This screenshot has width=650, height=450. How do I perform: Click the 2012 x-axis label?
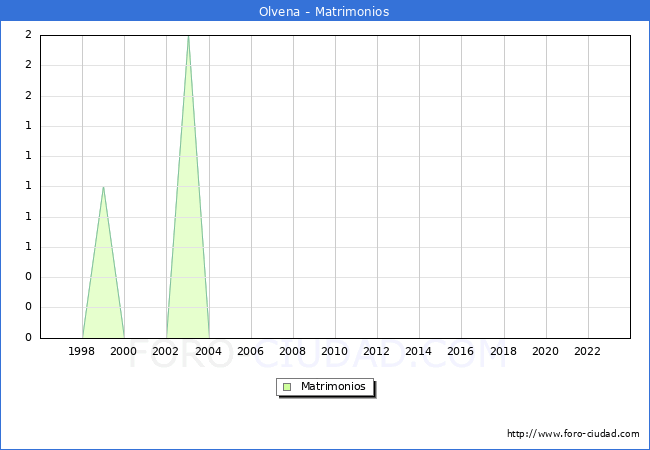[x=376, y=351]
